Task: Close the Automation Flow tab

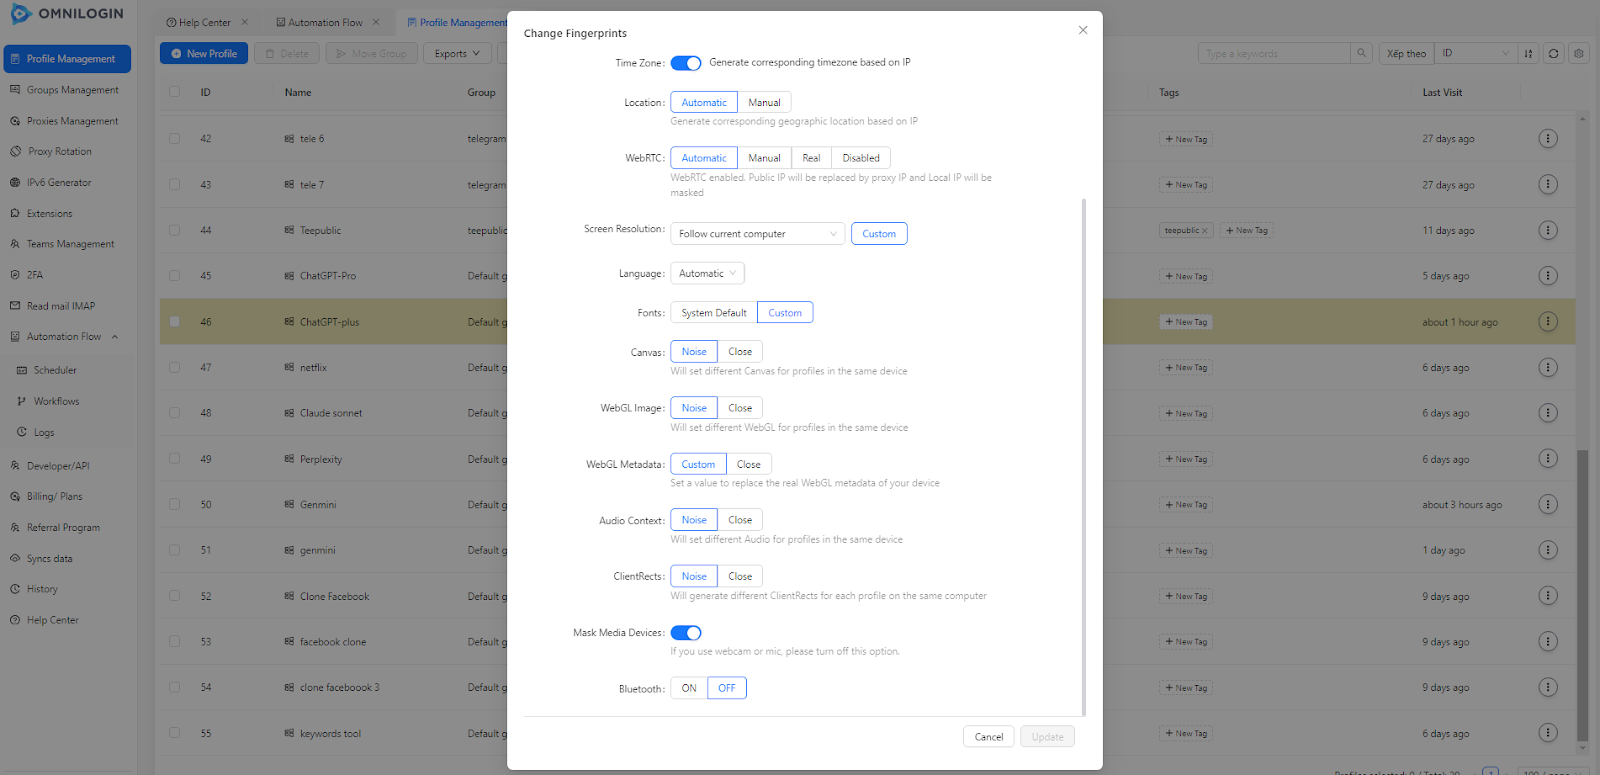Action: coord(376,22)
